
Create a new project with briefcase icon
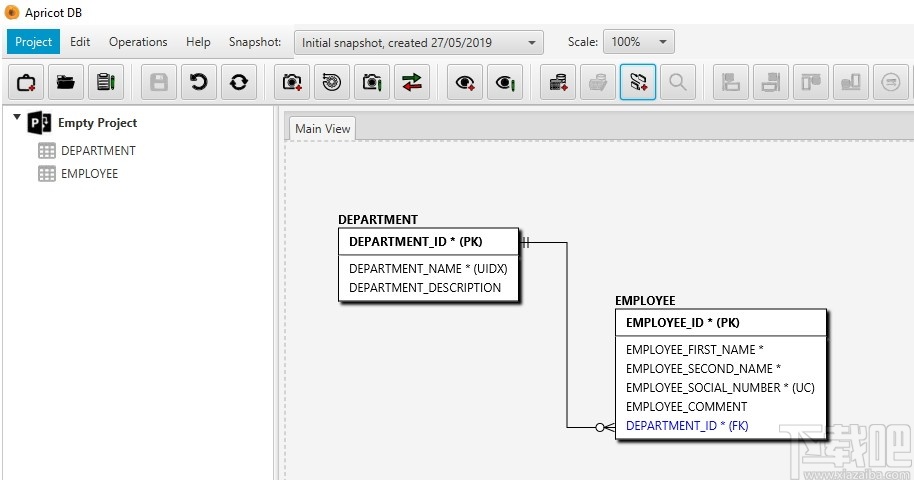pos(26,82)
